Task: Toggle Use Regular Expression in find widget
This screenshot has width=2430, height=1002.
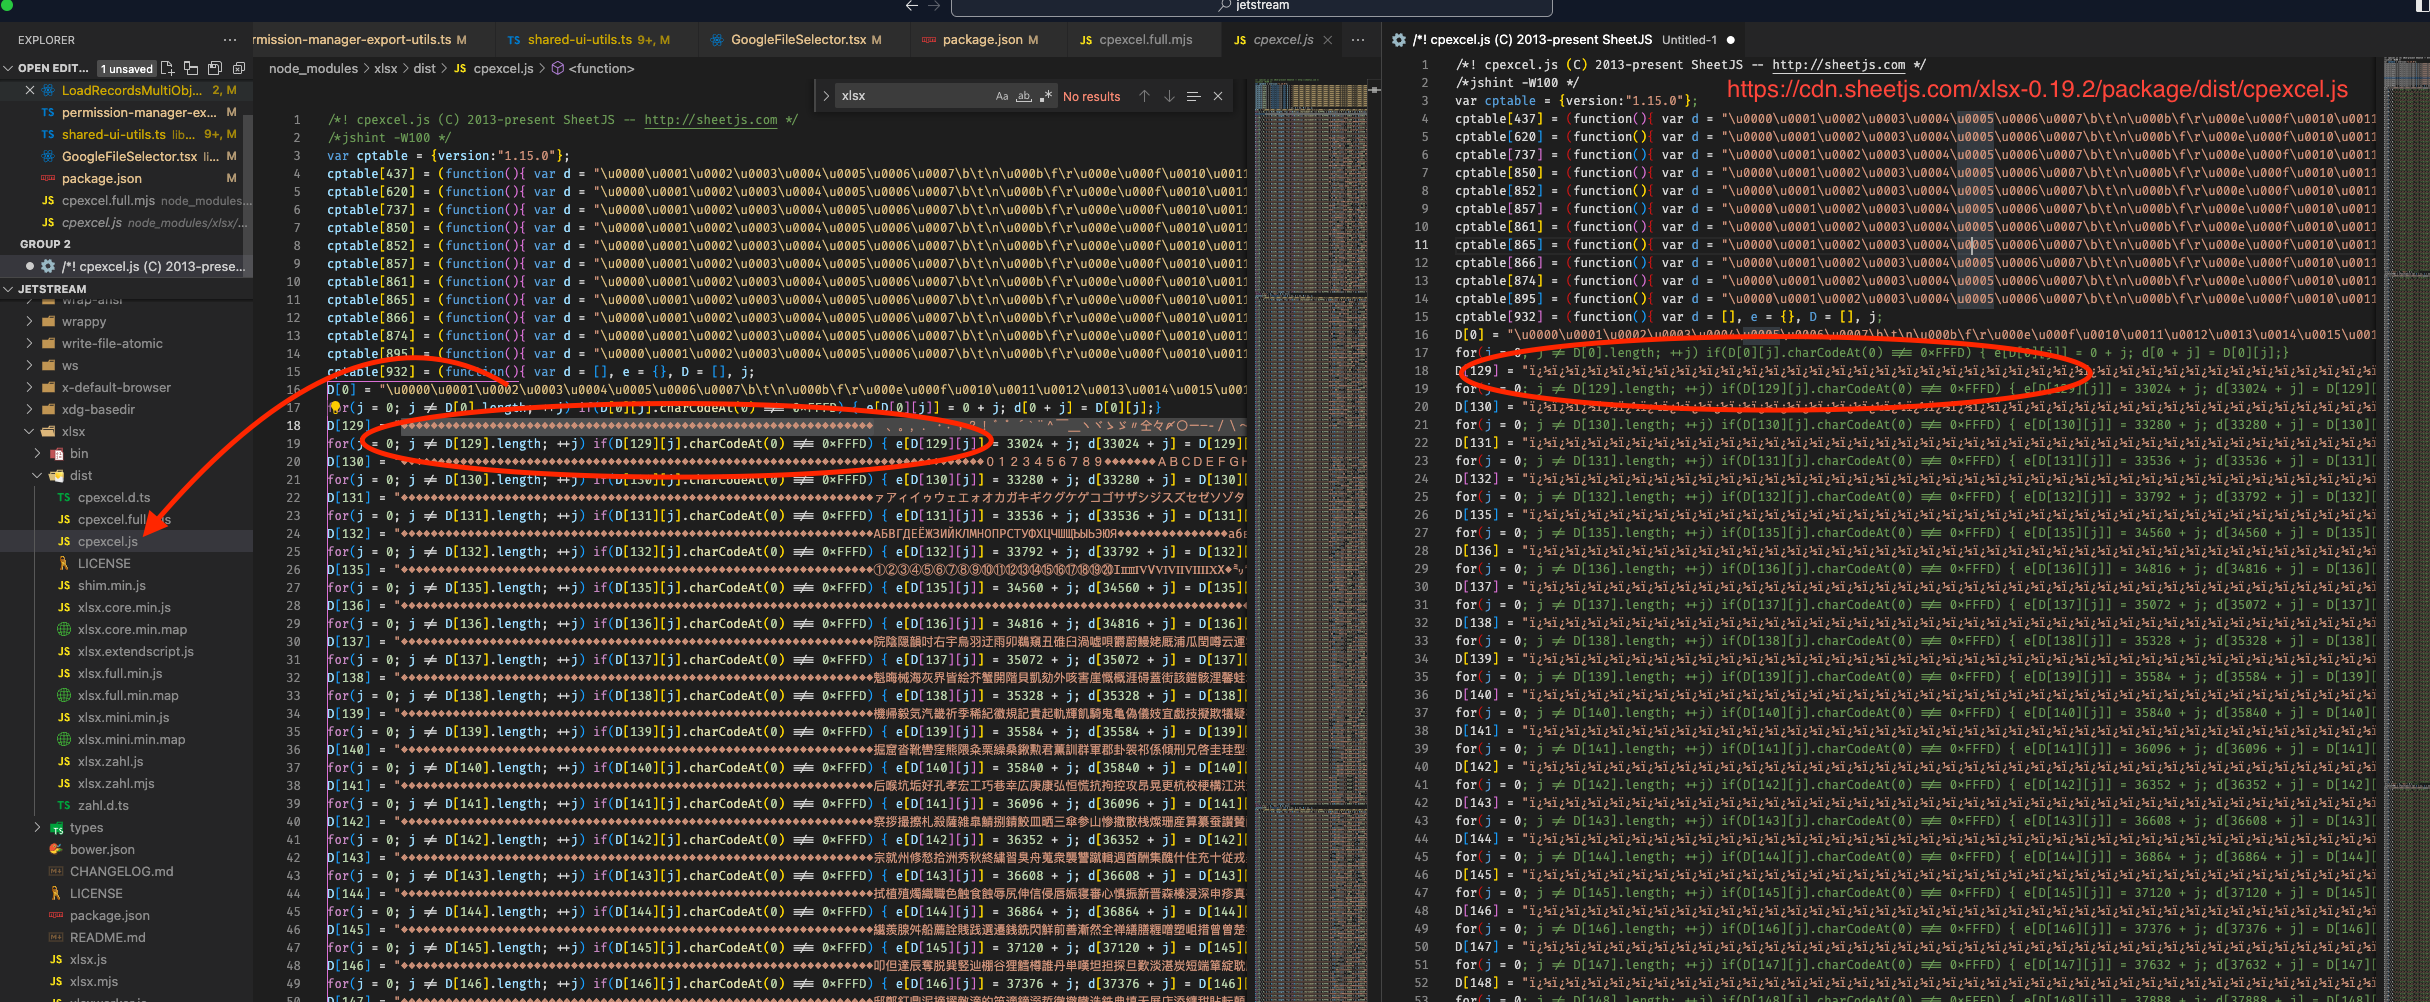Action: tap(1045, 96)
